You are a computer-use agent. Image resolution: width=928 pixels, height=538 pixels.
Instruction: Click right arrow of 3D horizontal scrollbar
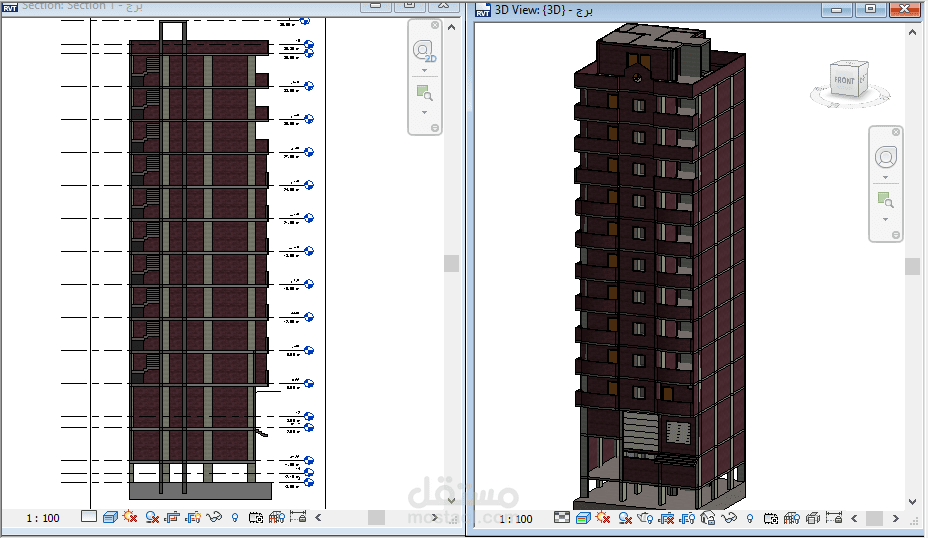point(895,518)
